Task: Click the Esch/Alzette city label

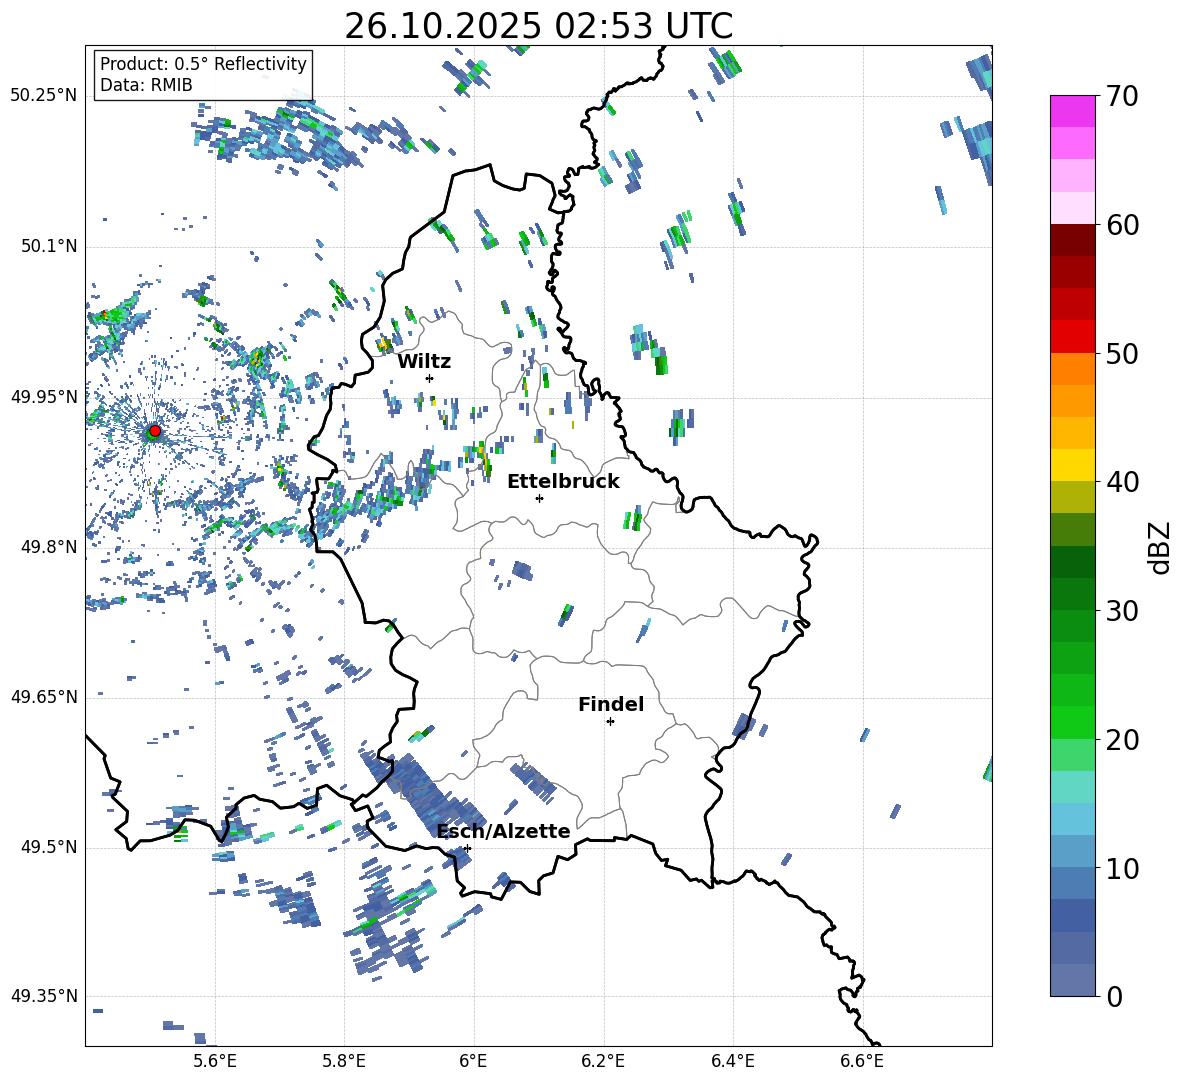Action: point(502,831)
